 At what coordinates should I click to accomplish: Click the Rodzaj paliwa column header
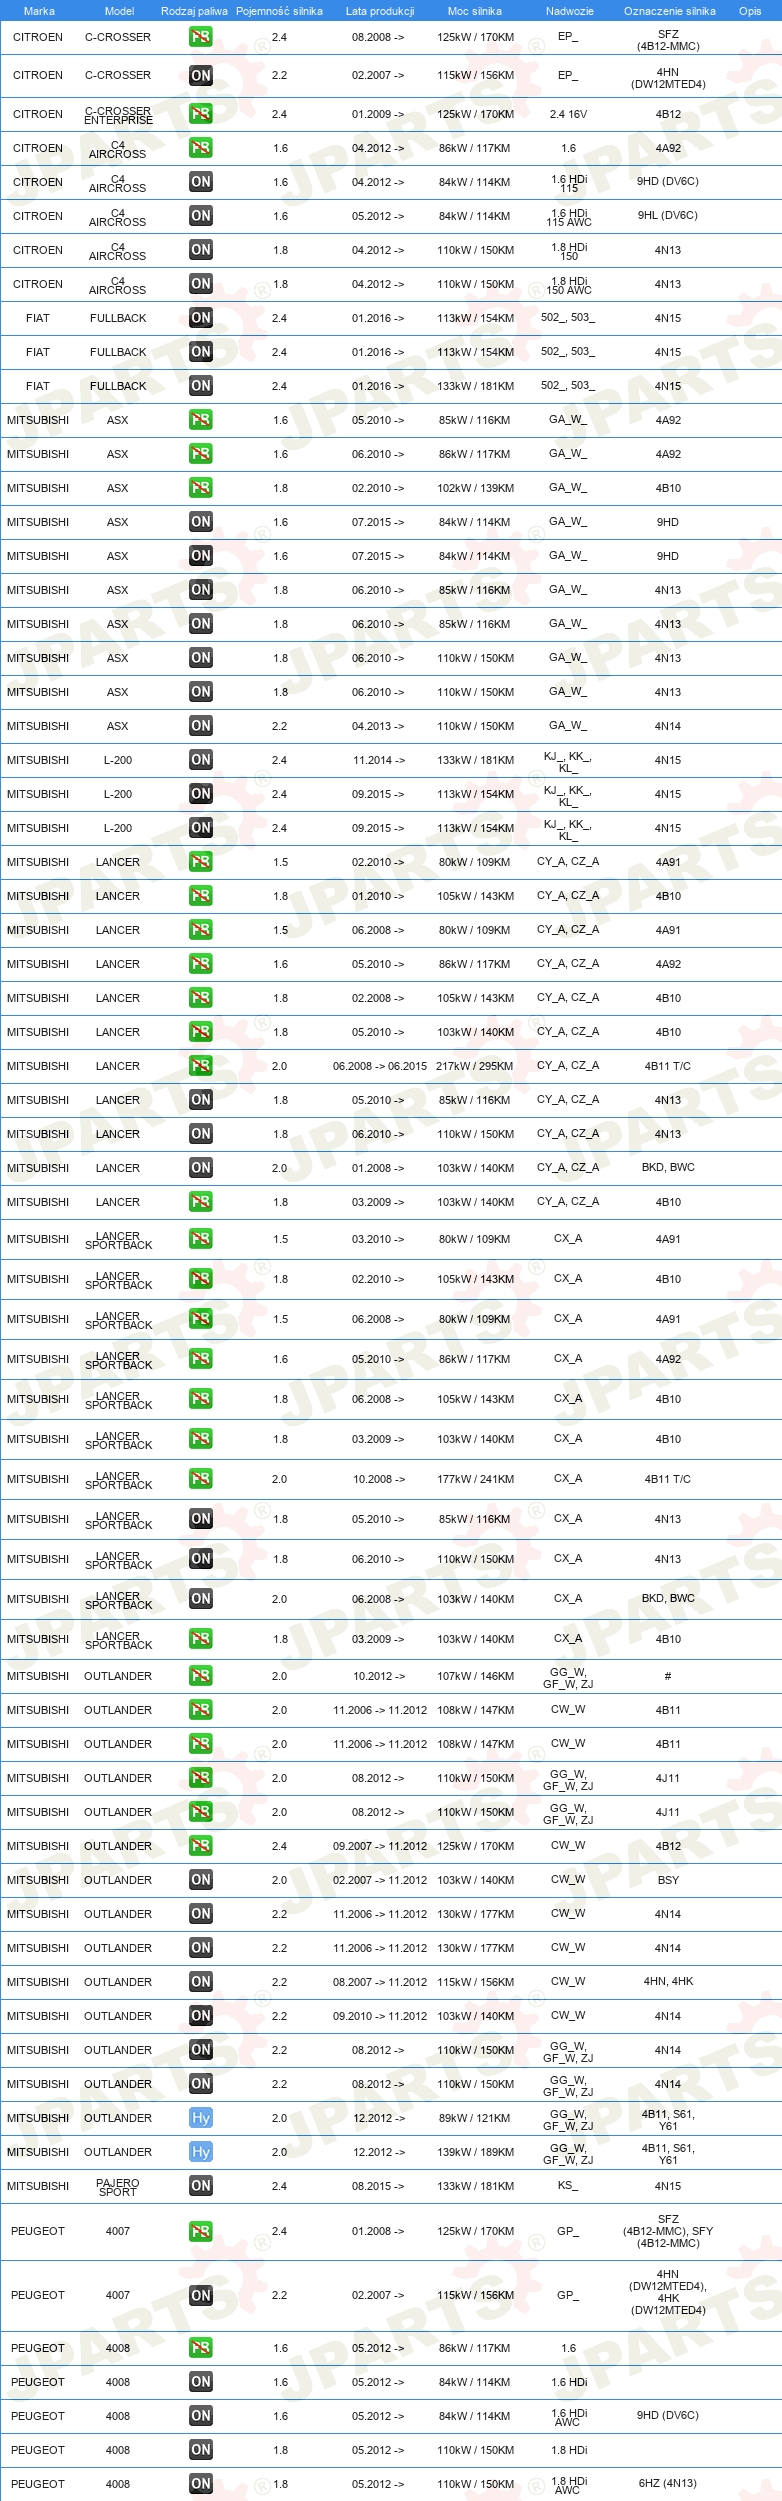coord(194,11)
